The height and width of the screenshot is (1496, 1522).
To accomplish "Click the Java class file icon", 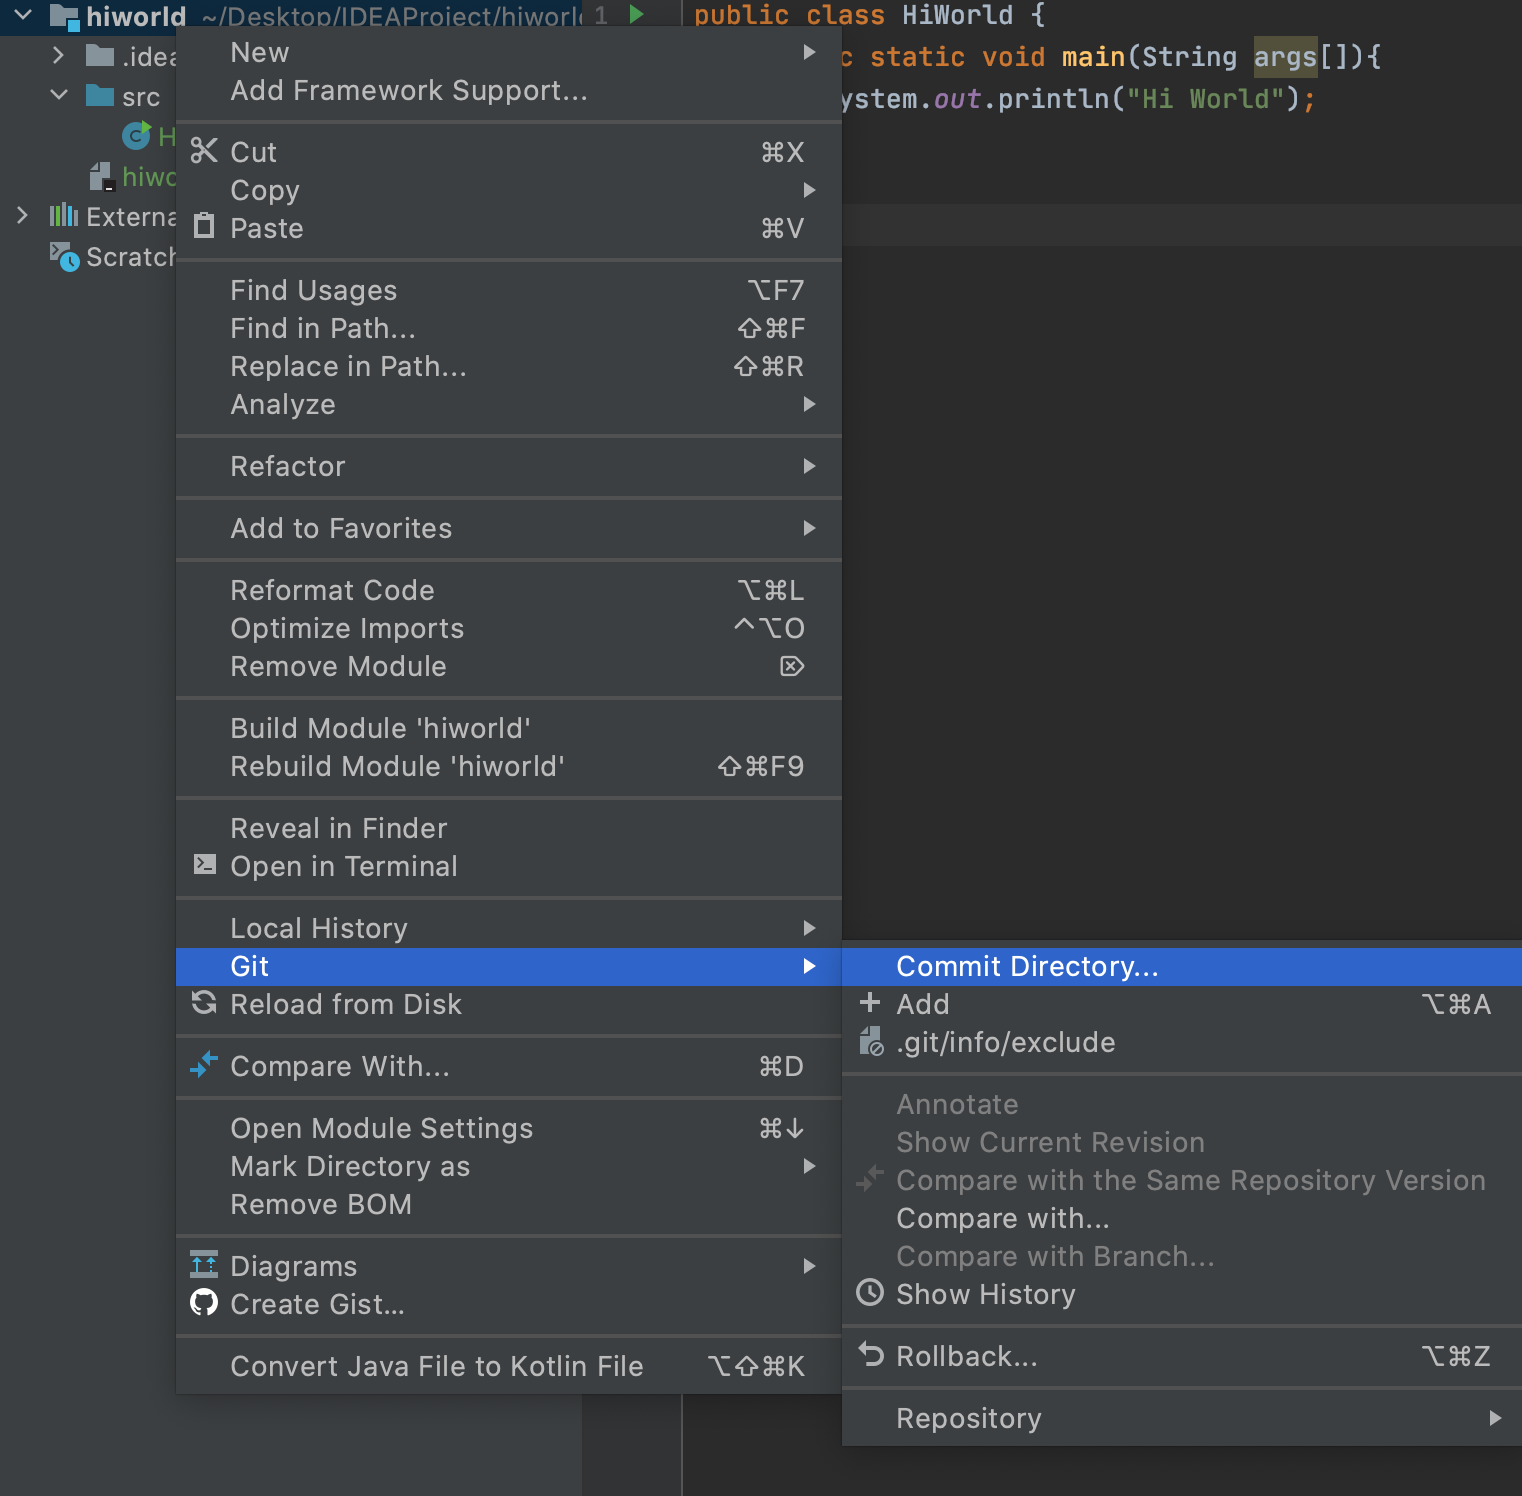I will coord(136,135).
